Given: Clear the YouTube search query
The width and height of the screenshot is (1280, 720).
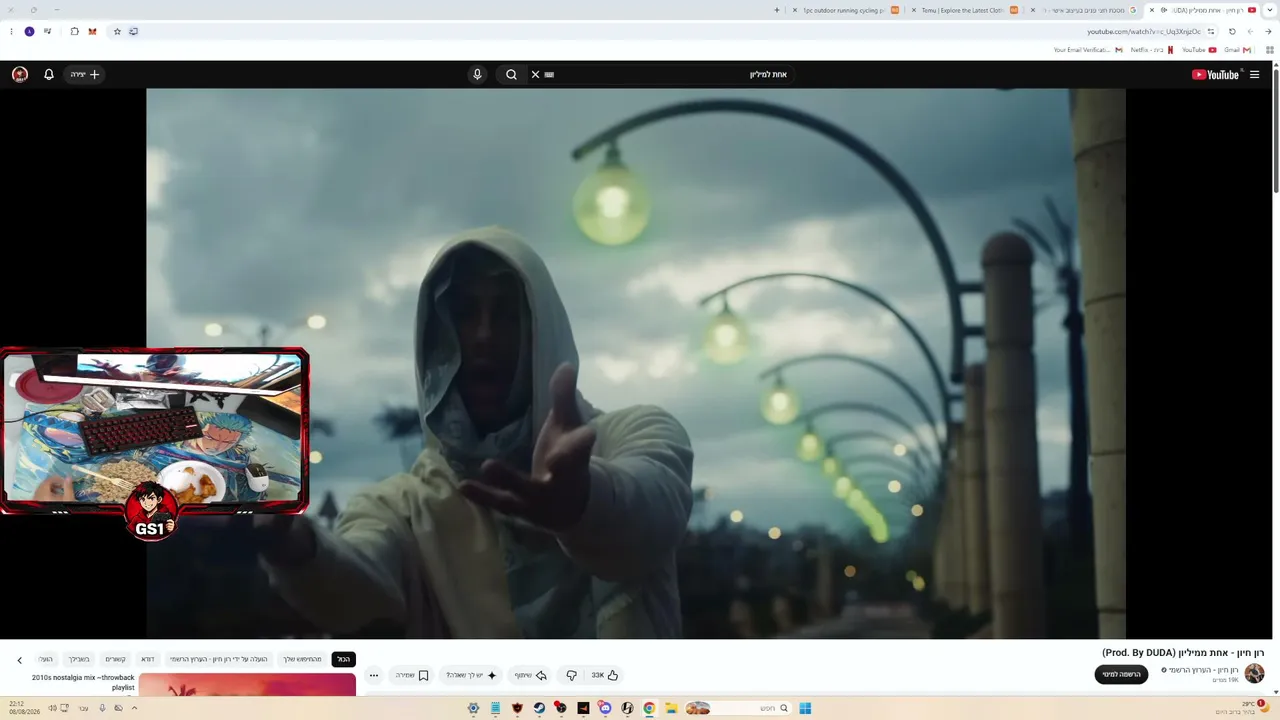Looking at the screenshot, I should coord(535,74).
